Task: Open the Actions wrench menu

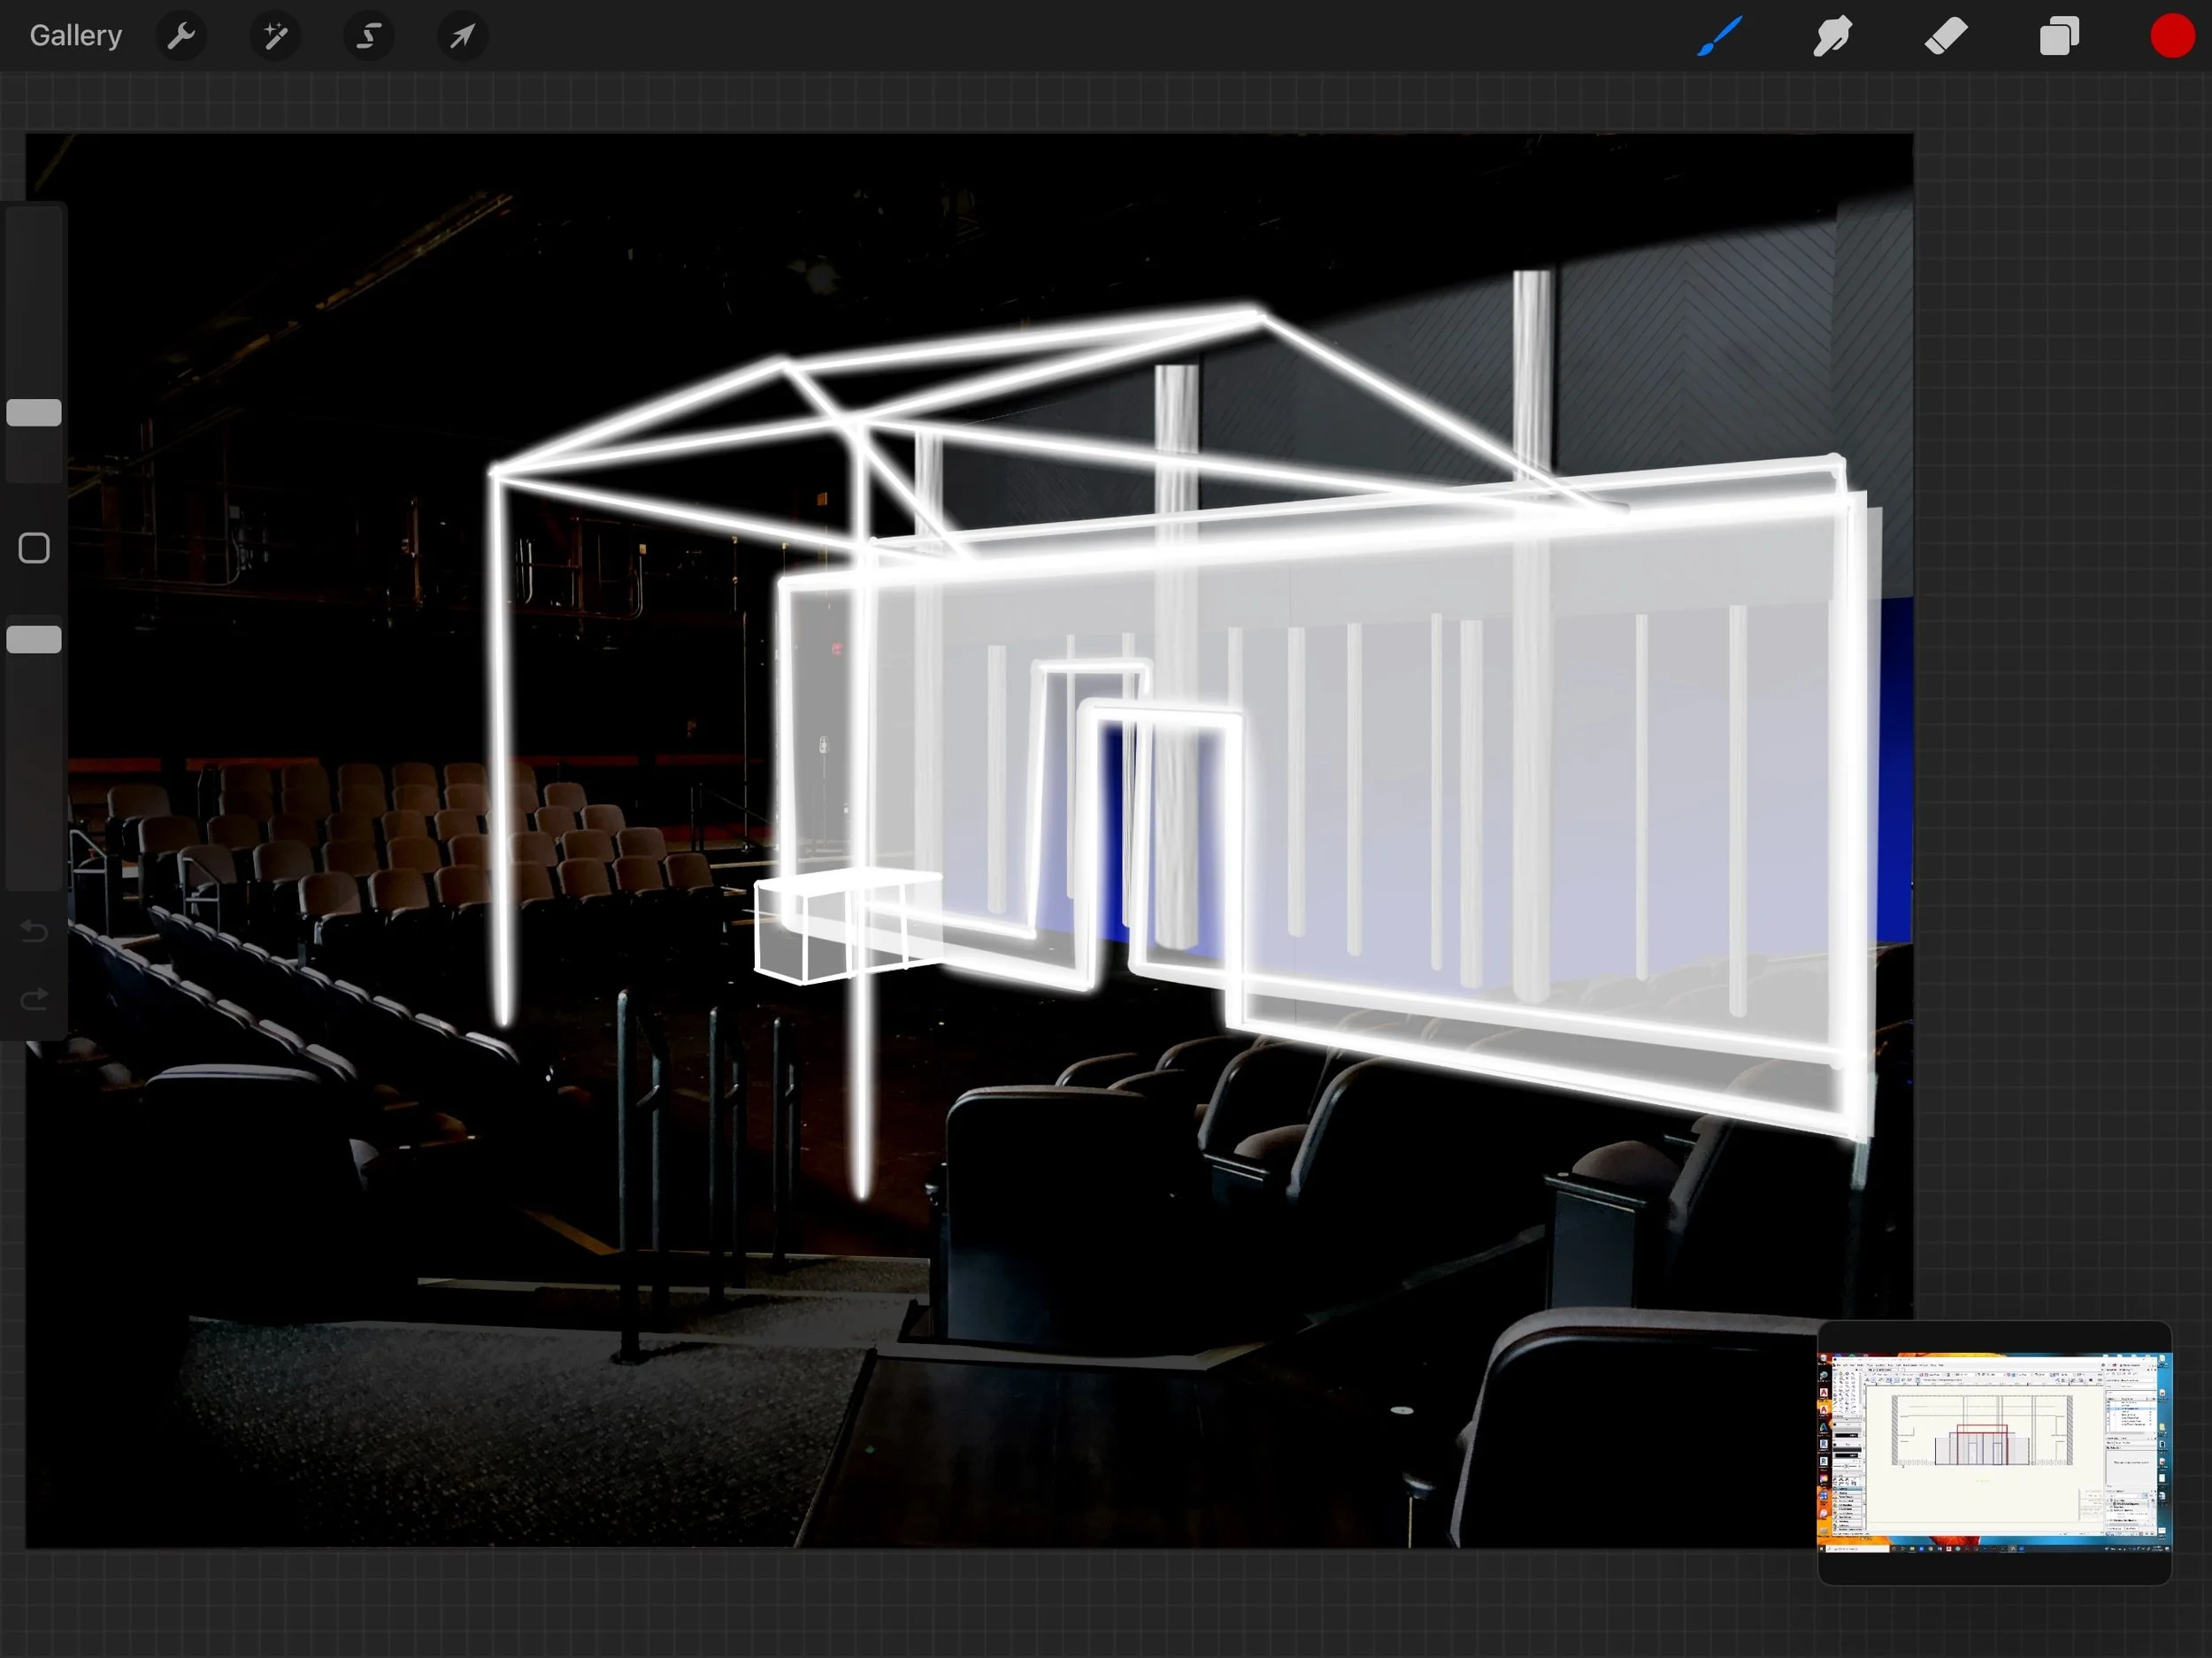Action: [181, 37]
